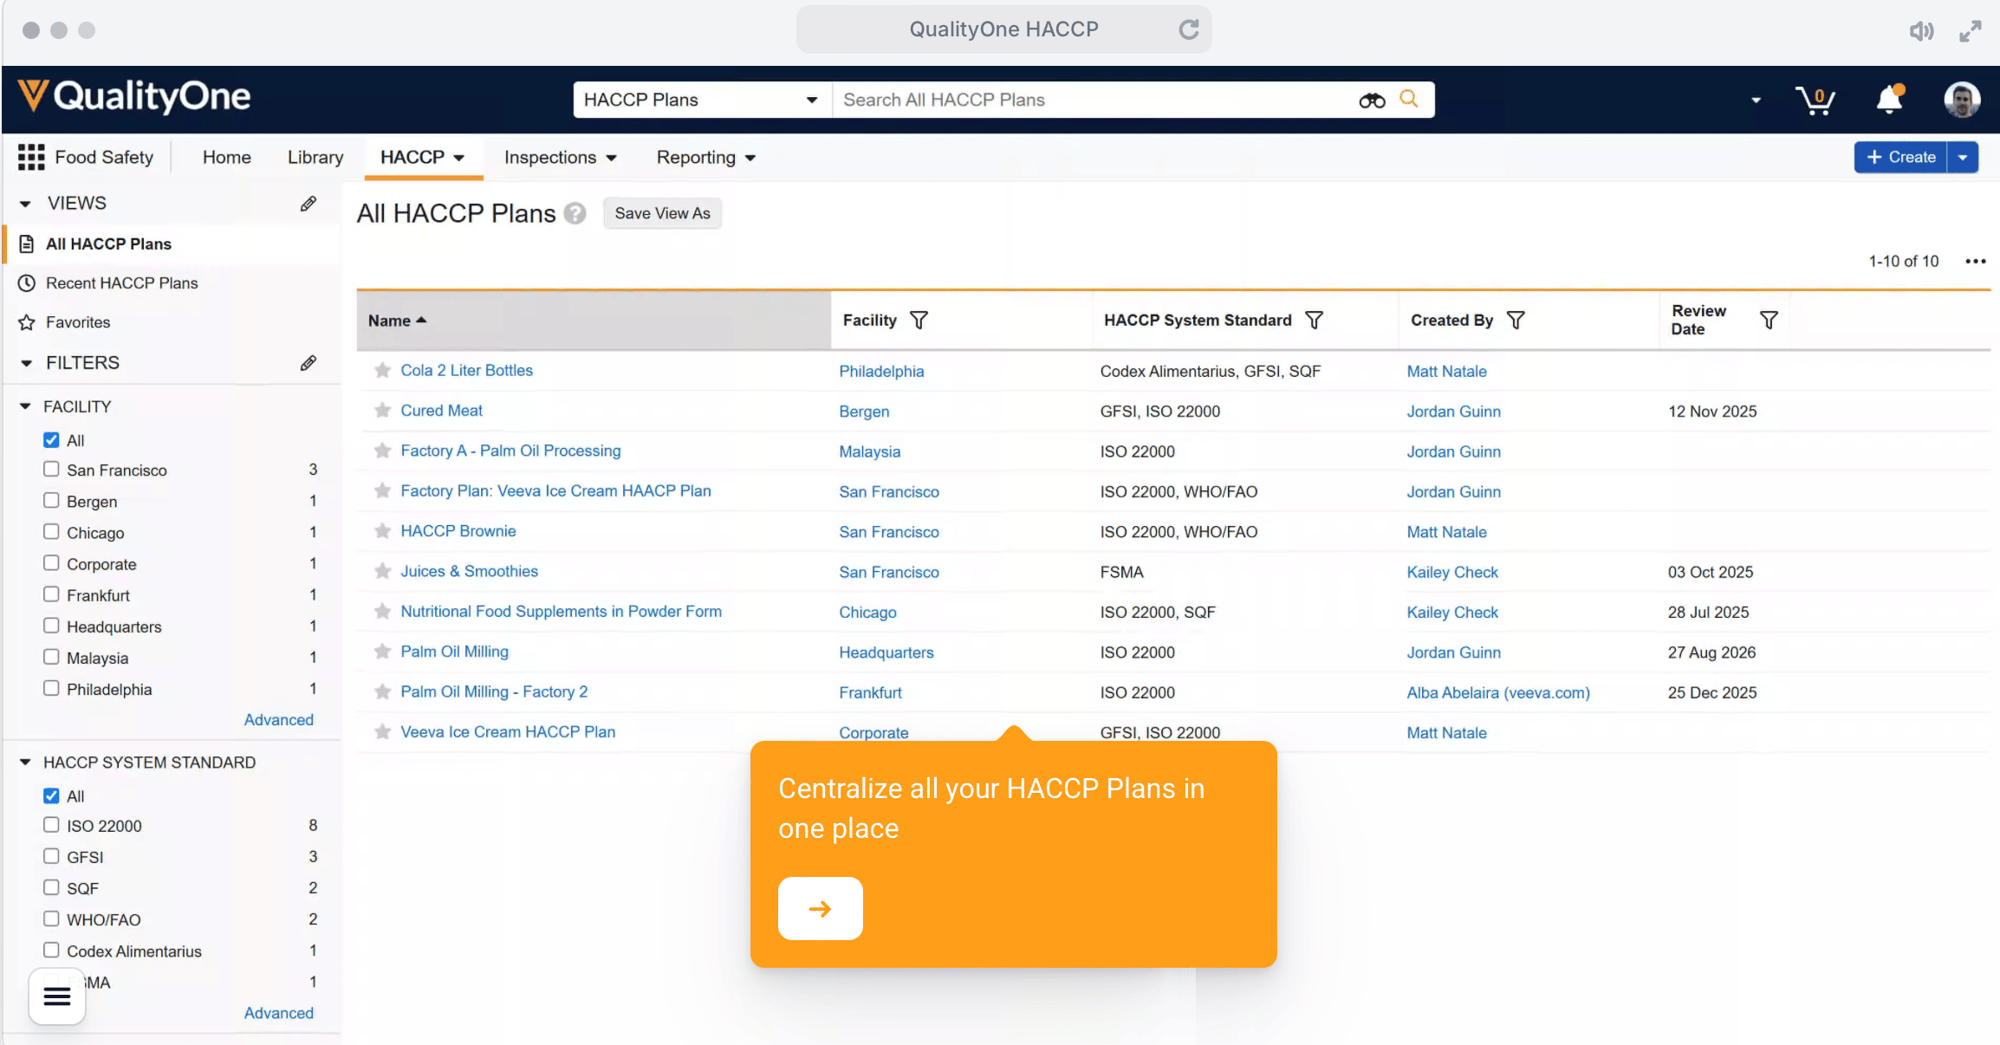Toggle the Facility All checkbox
Image resolution: width=2000 pixels, height=1045 pixels.
click(x=51, y=440)
